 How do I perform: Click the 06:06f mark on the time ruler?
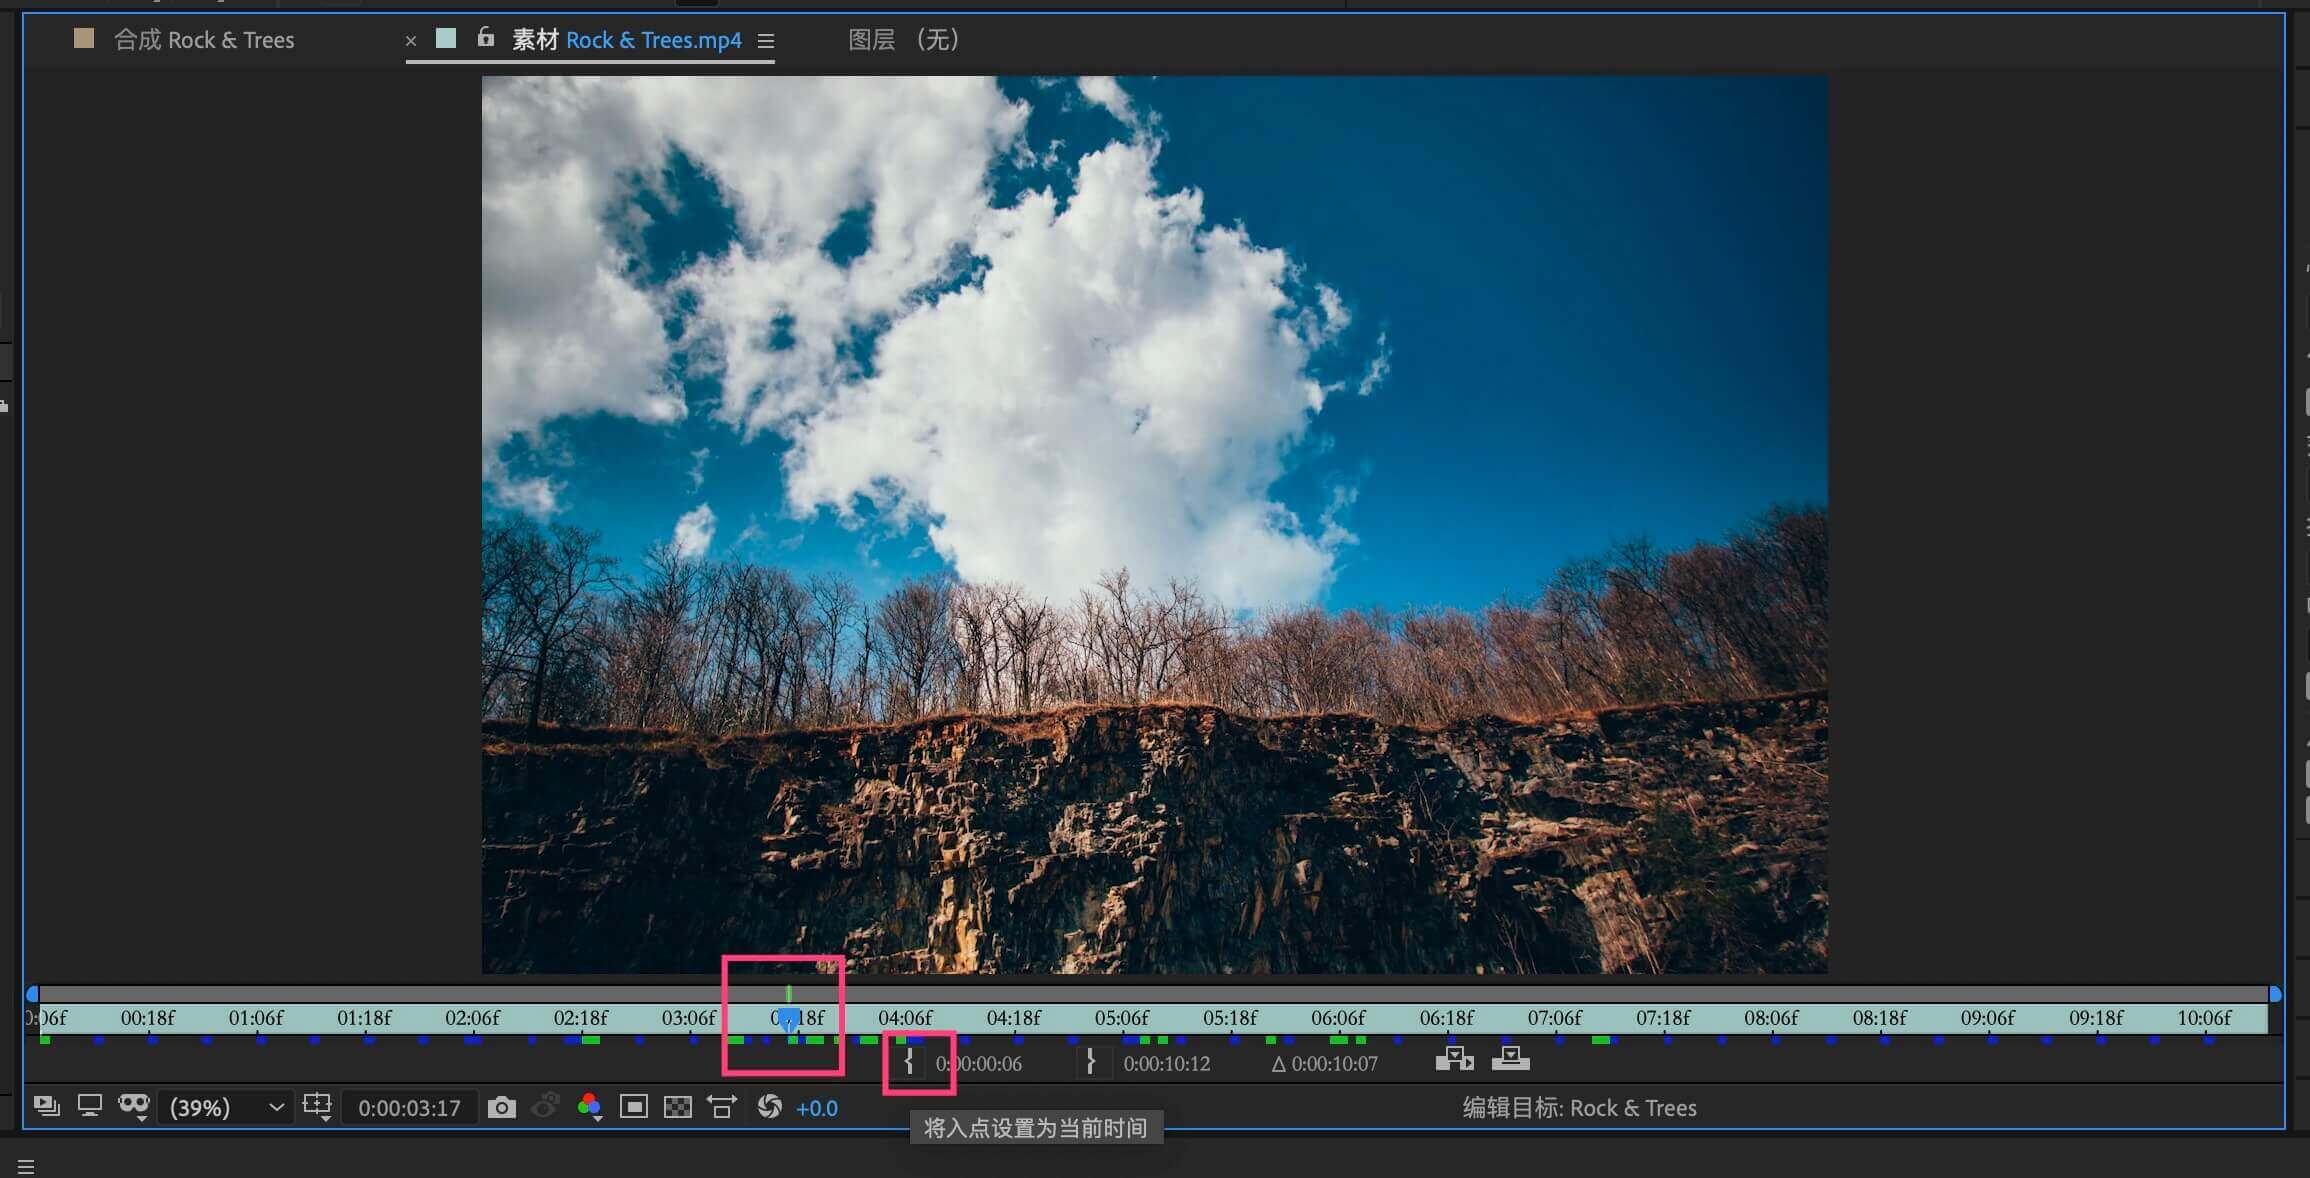point(1337,1018)
